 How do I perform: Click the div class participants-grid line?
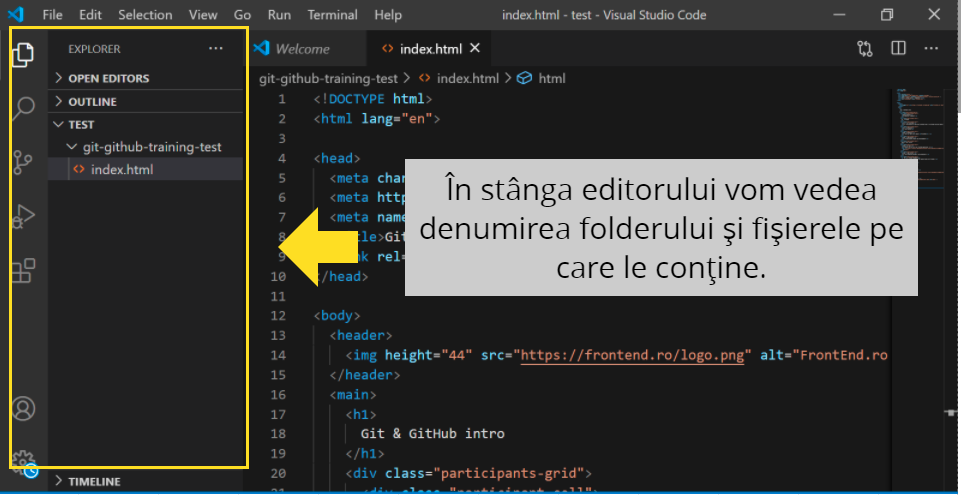(x=468, y=473)
